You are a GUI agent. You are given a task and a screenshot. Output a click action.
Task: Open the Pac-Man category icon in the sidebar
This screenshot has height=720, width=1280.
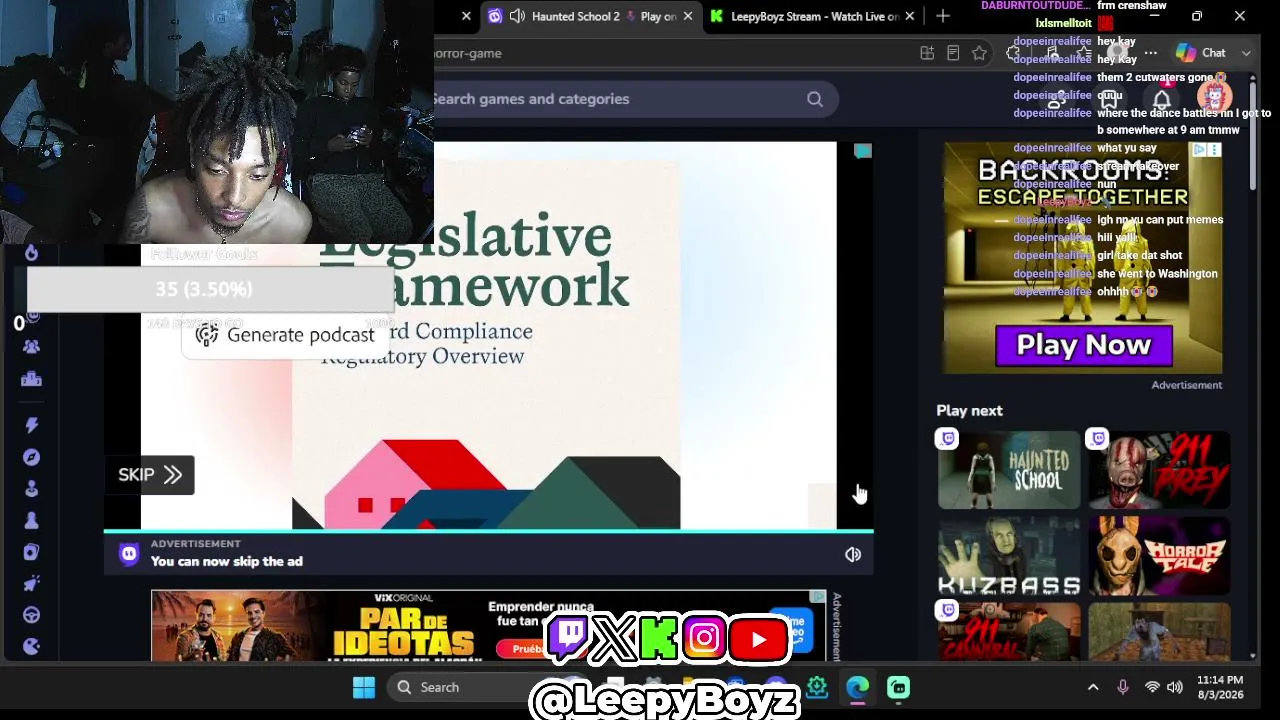coord(32,646)
